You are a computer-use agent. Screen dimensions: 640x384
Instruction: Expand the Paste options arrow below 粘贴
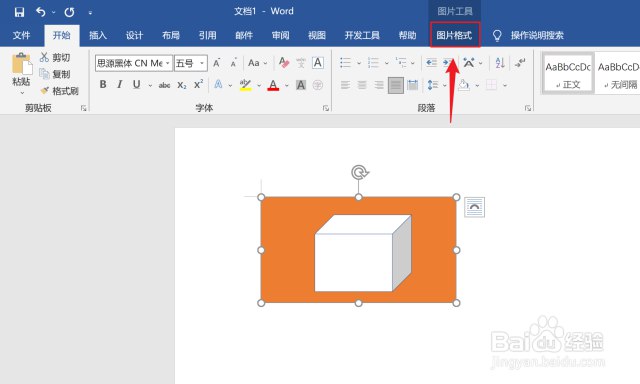[22, 93]
